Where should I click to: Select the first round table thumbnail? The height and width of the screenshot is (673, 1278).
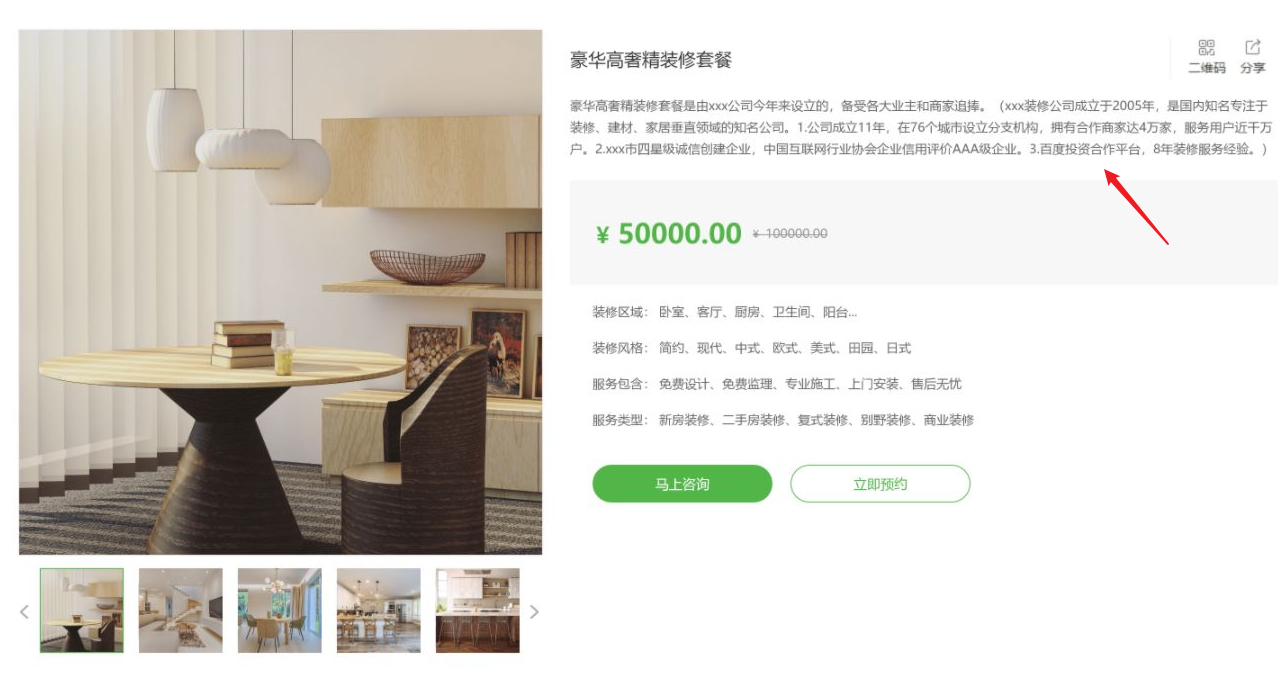pos(82,610)
